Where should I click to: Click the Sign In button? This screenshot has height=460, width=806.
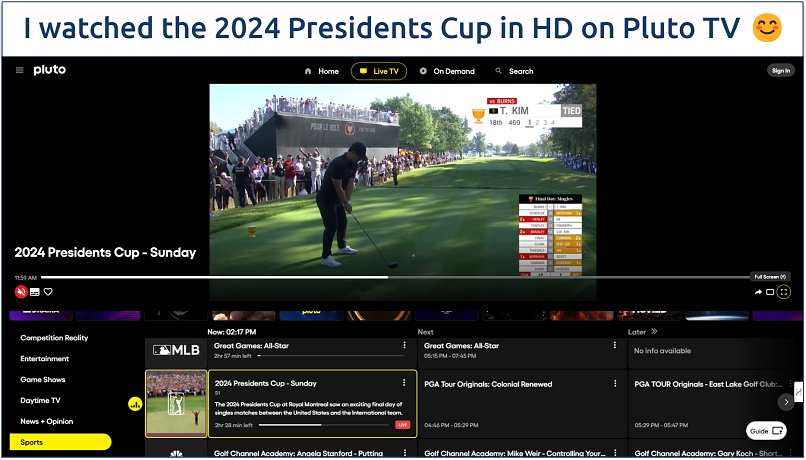[781, 70]
